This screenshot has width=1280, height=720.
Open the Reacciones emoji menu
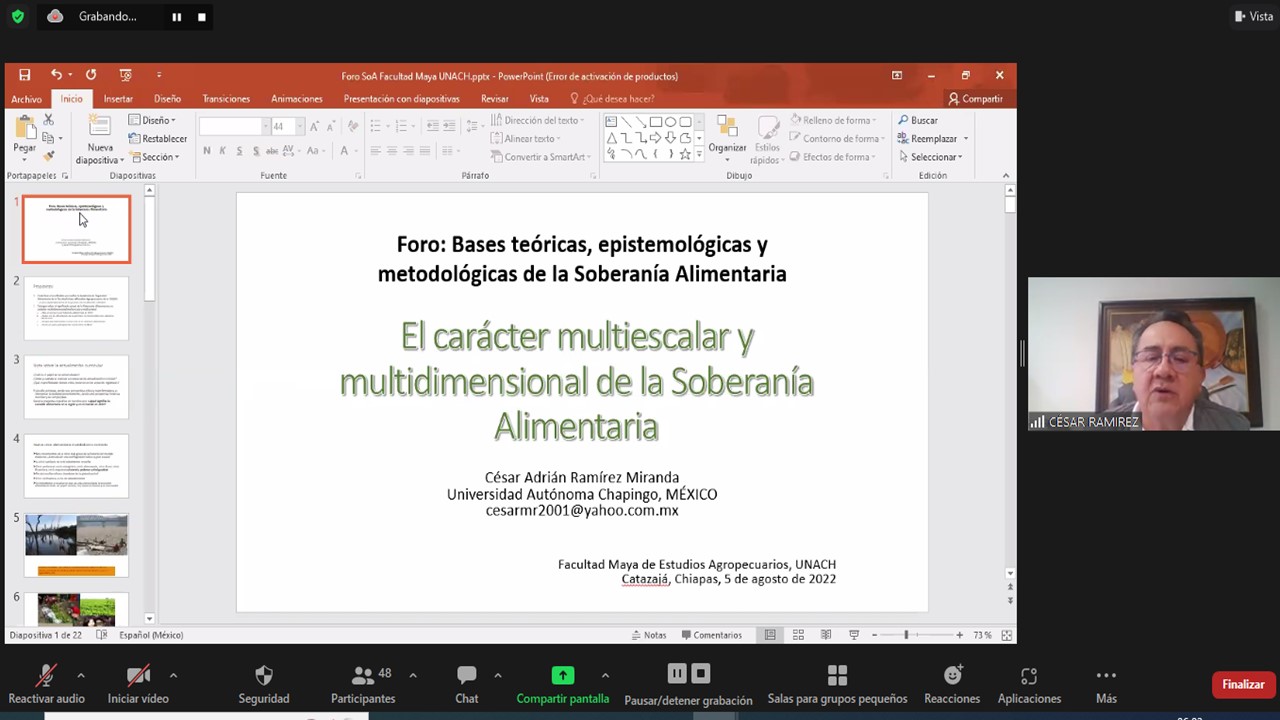[951, 684]
